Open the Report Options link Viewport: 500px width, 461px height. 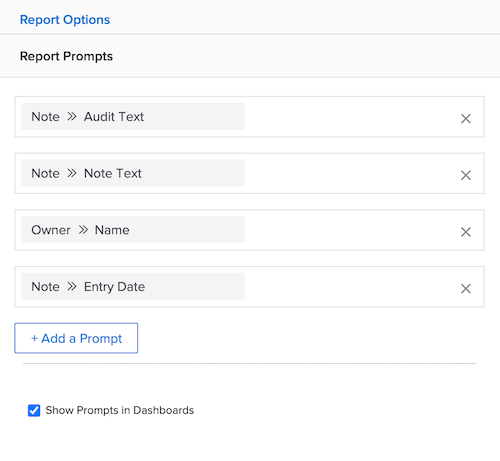tap(65, 20)
